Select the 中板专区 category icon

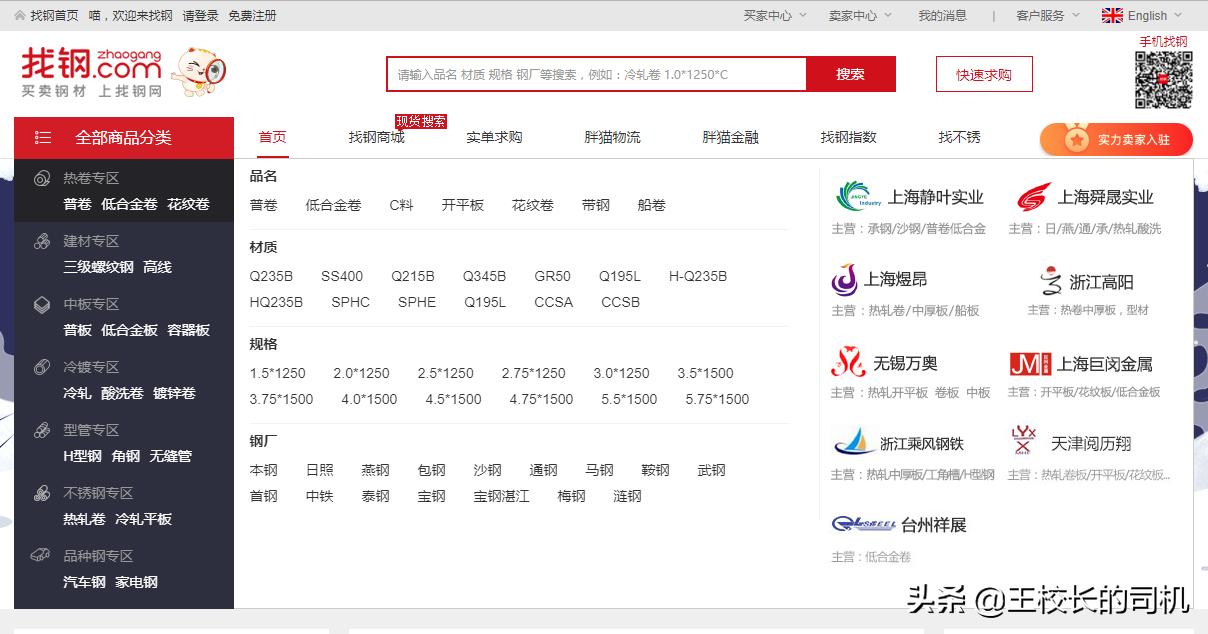(42, 304)
